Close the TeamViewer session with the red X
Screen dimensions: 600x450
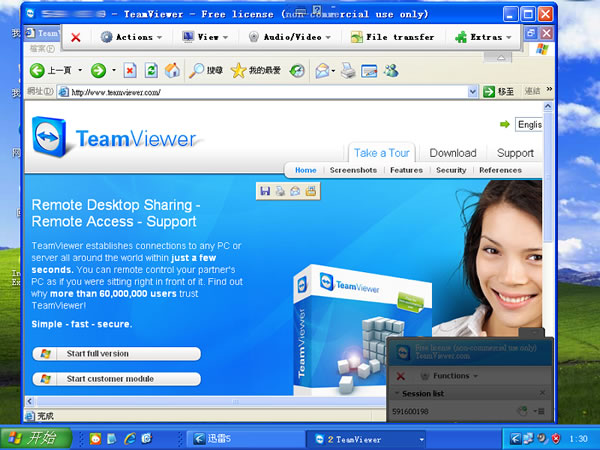tap(76, 38)
